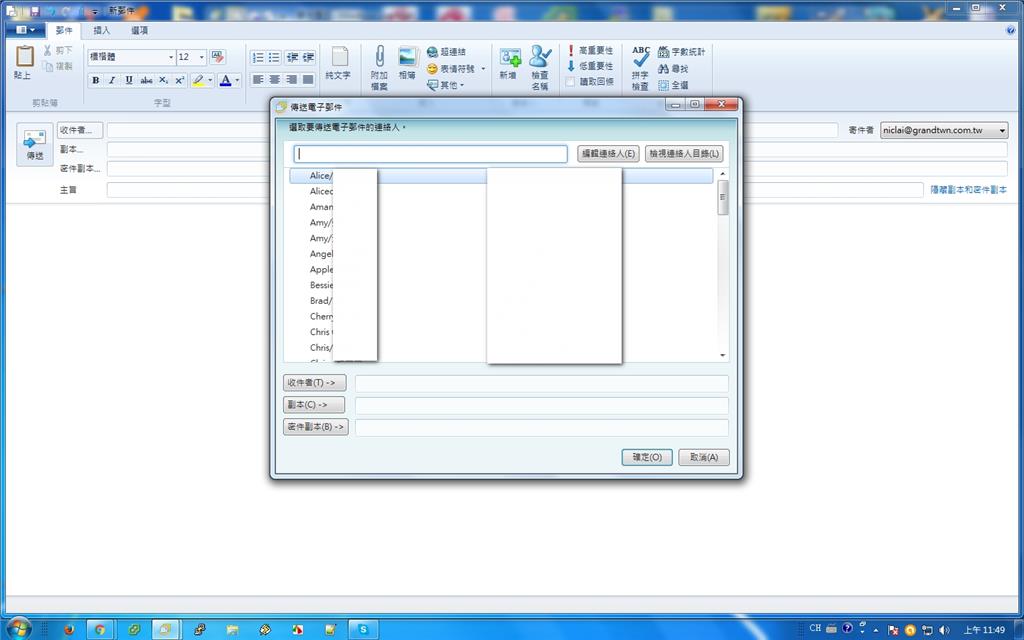Image resolution: width=1024 pixels, height=640 pixels.
Task: Click the contact search input box
Action: click(x=430, y=153)
